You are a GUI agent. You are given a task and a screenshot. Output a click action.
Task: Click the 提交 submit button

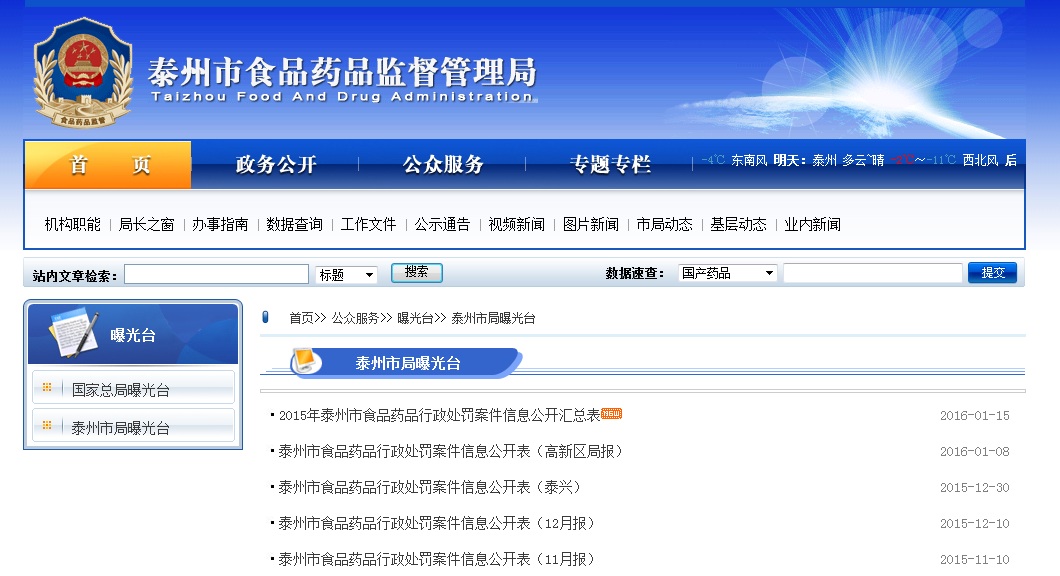click(992, 273)
